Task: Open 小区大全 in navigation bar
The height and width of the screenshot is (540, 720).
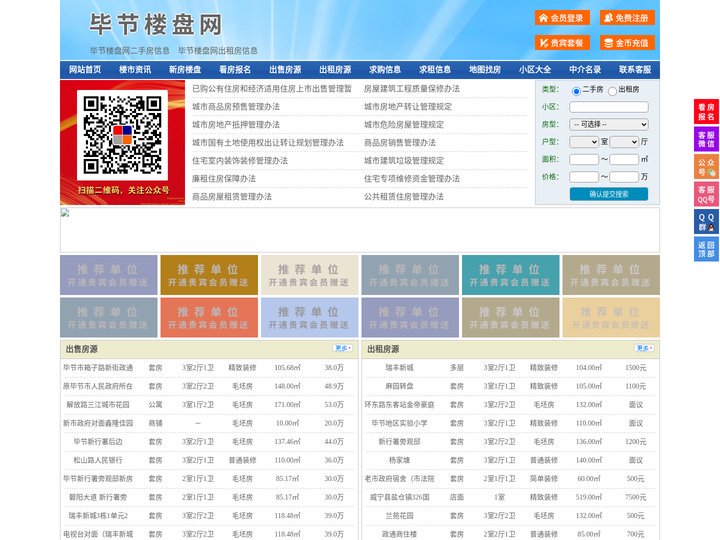Action: click(535, 70)
